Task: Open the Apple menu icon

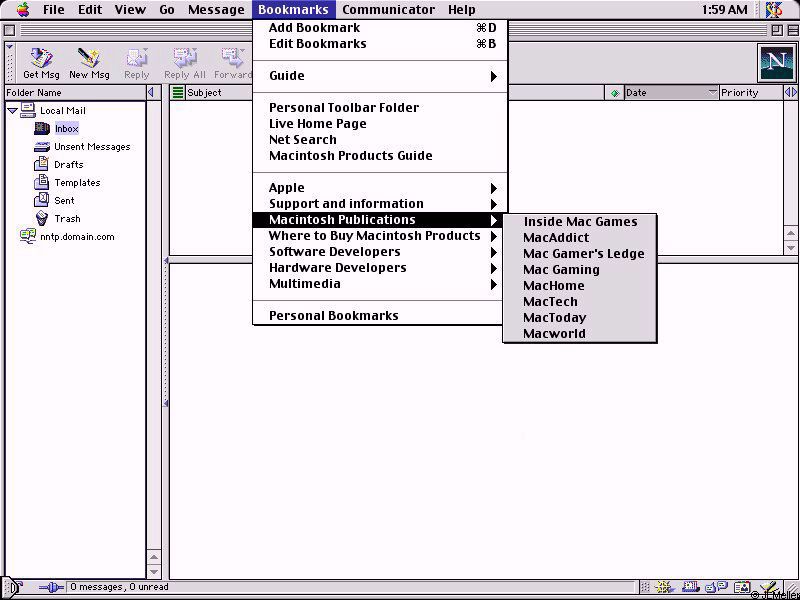Action: (22, 10)
